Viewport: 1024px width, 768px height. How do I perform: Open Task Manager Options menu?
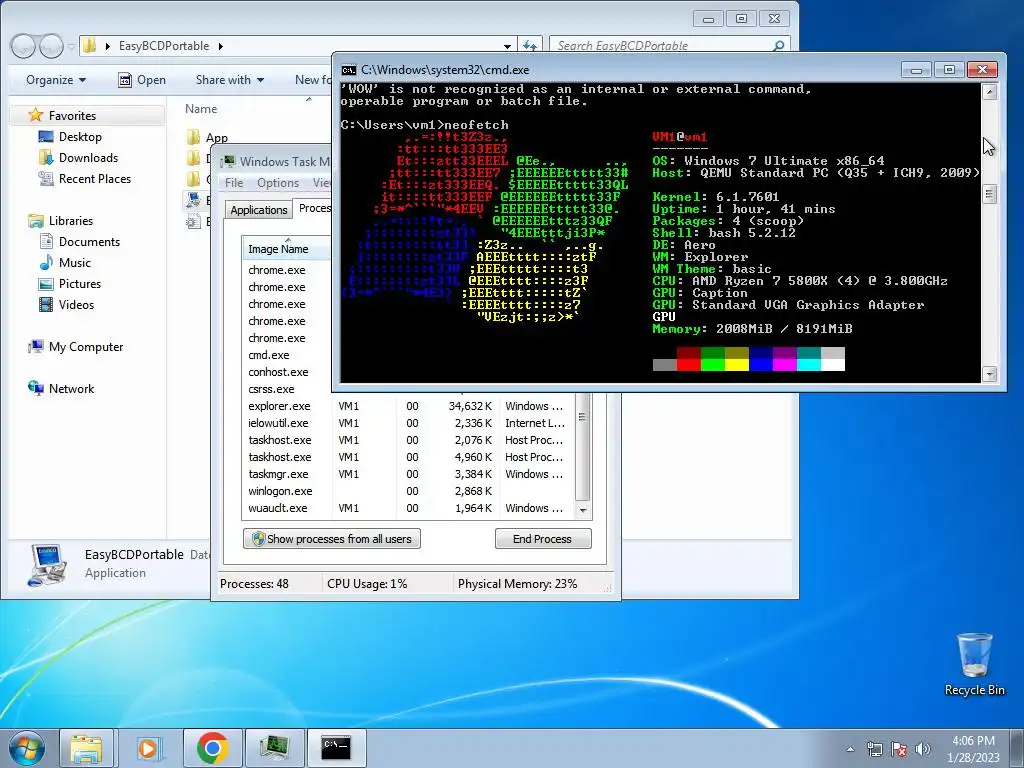[278, 183]
